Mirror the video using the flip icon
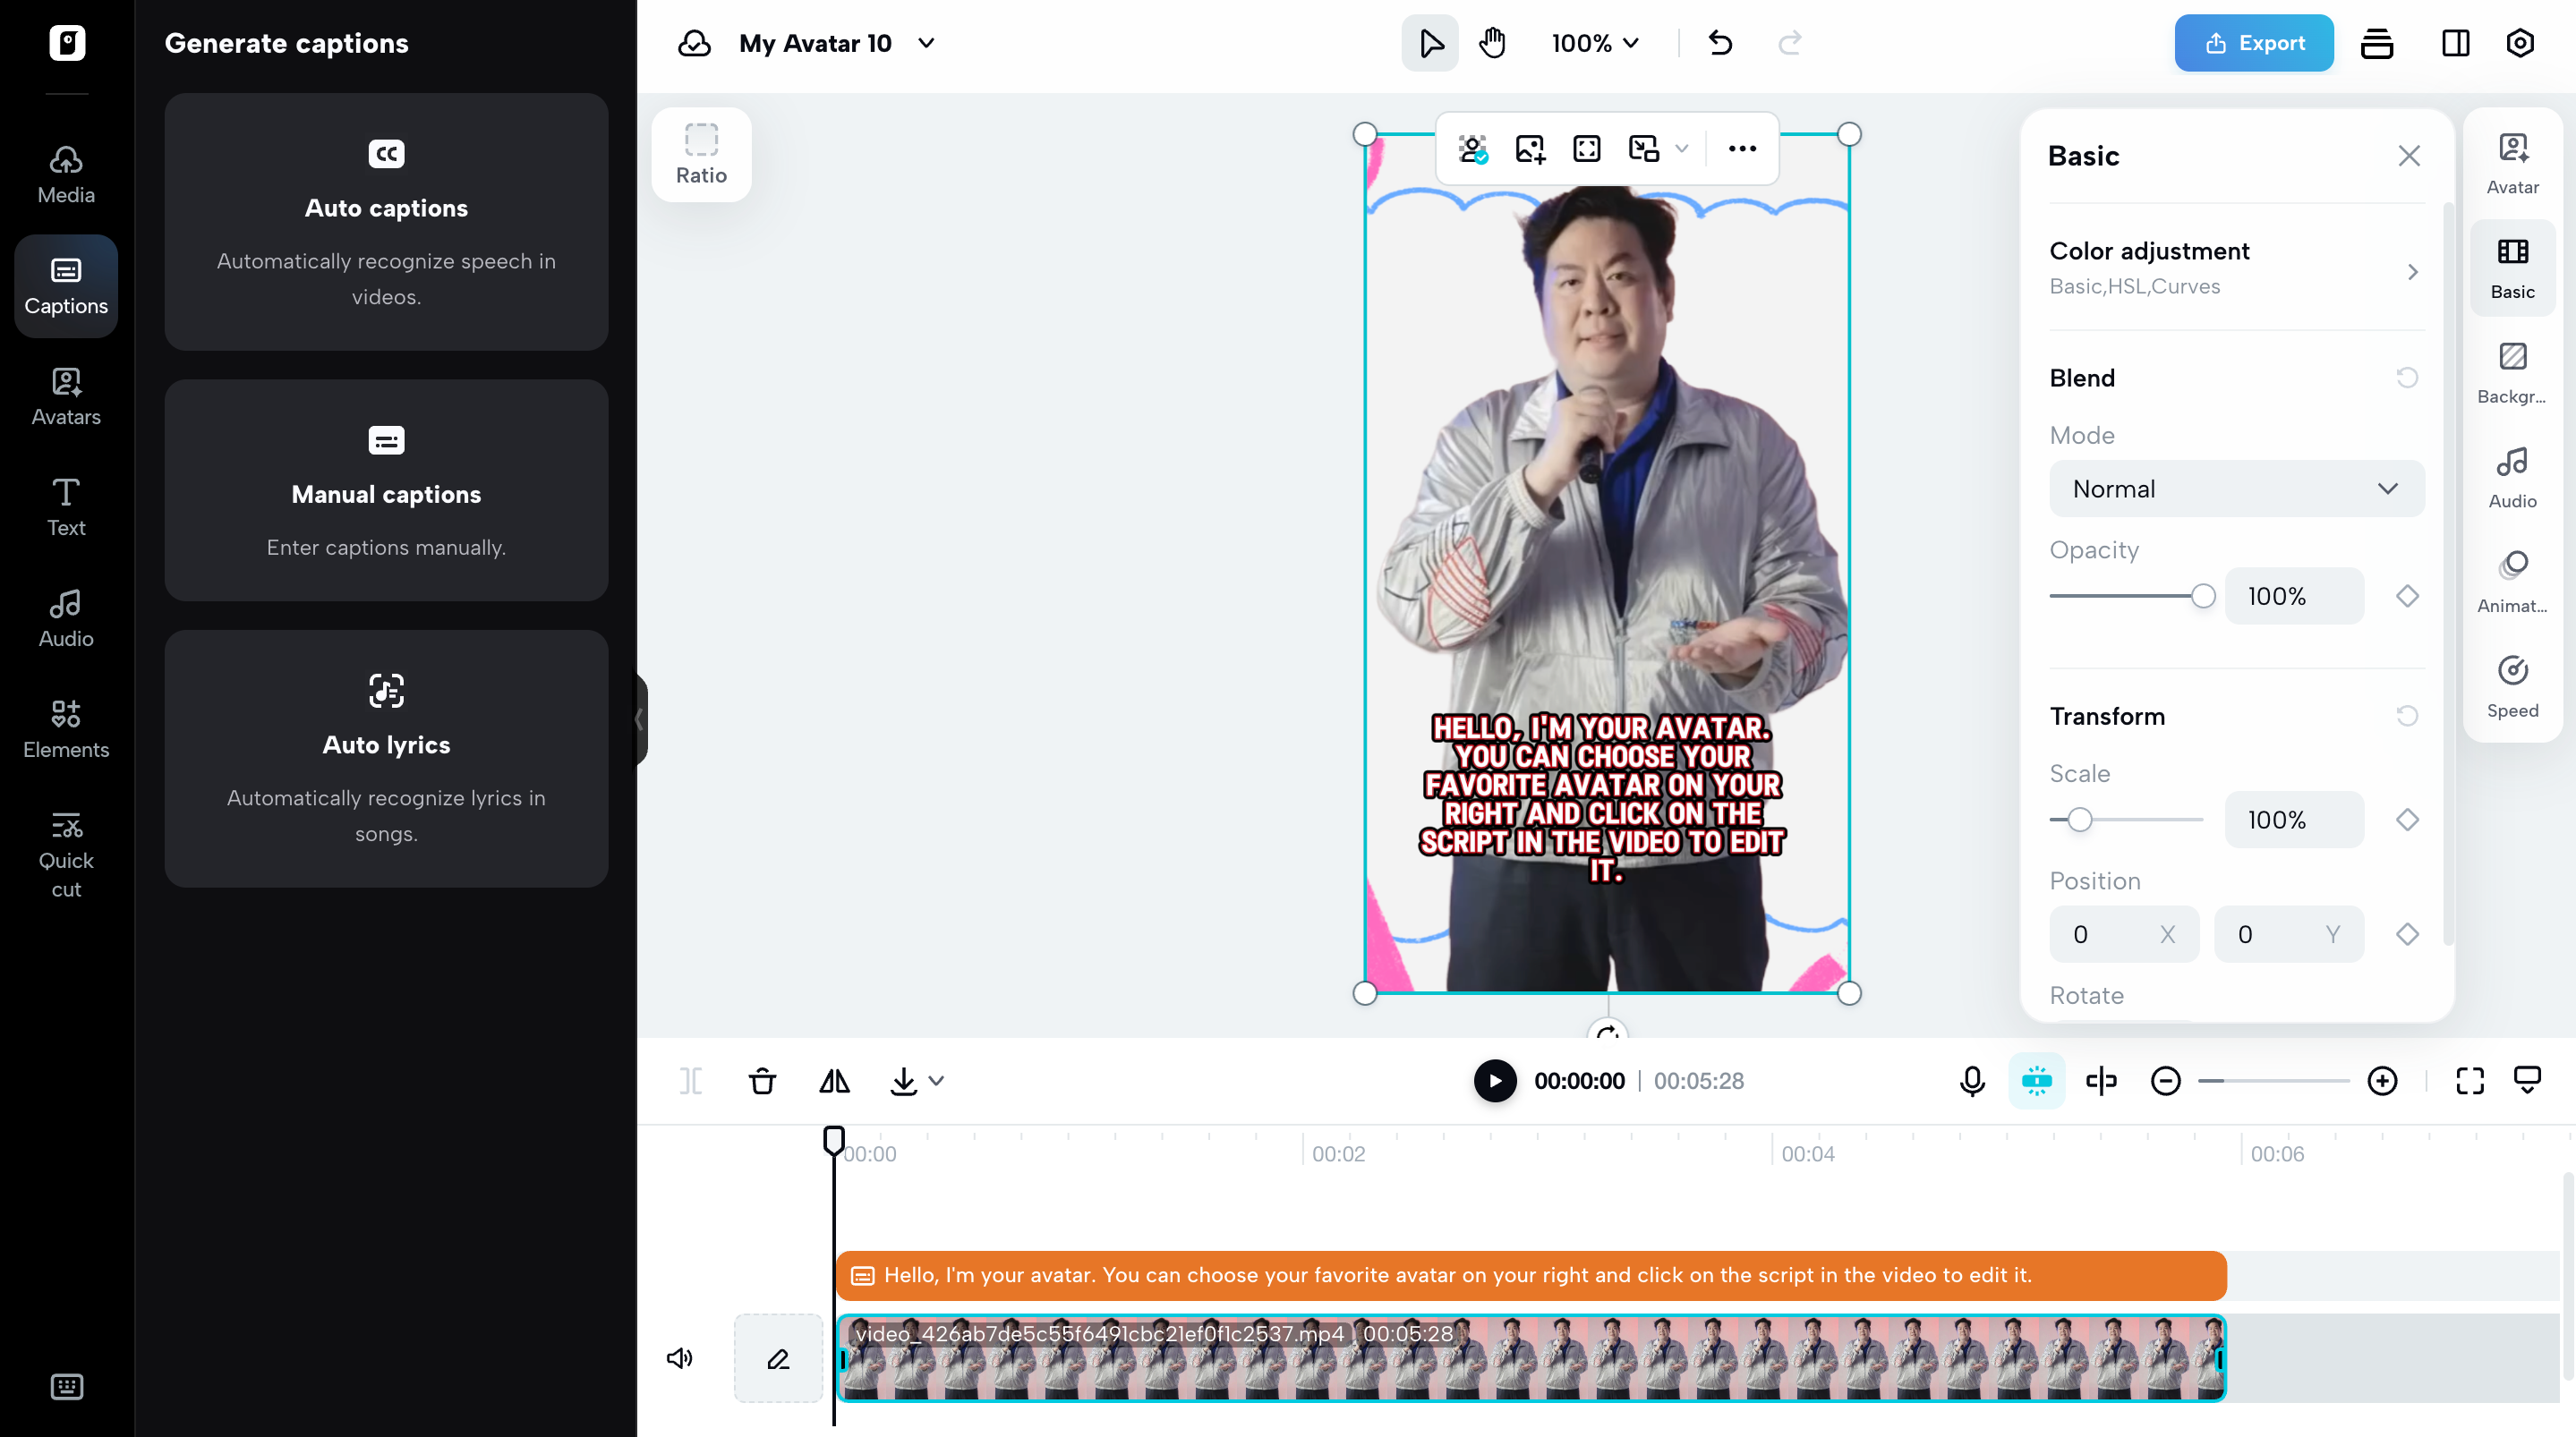2576x1437 pixels. coord(834,1081)
